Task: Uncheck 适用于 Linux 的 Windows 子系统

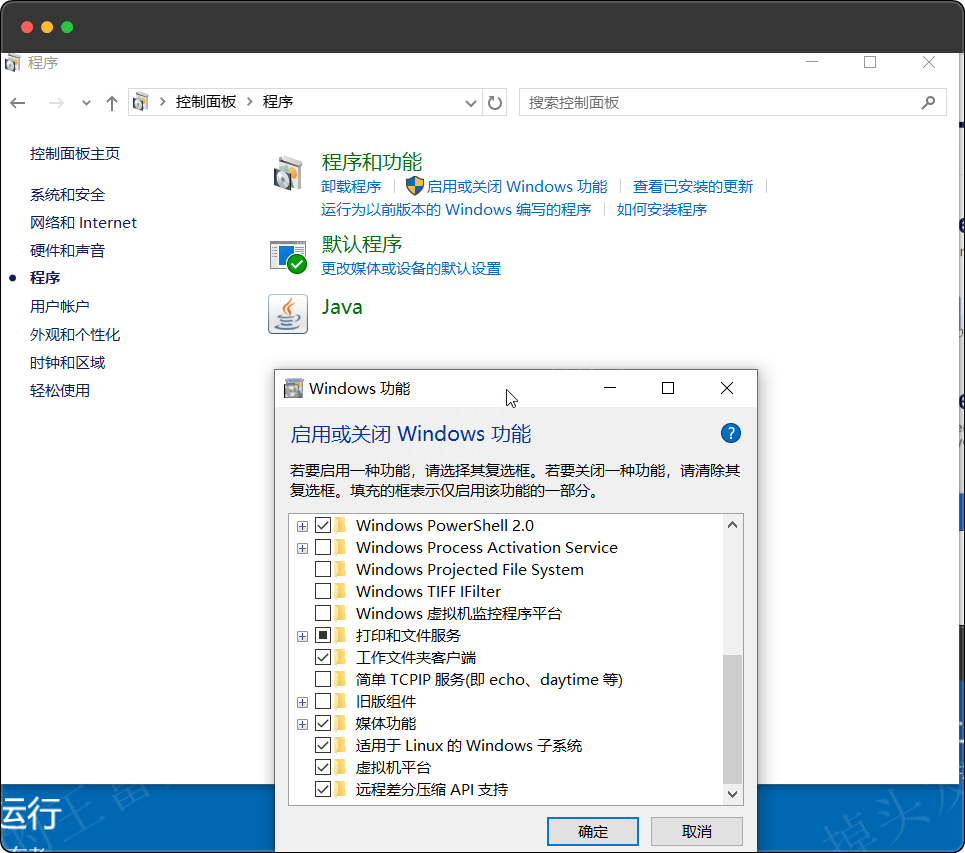Action: [323, 745]
